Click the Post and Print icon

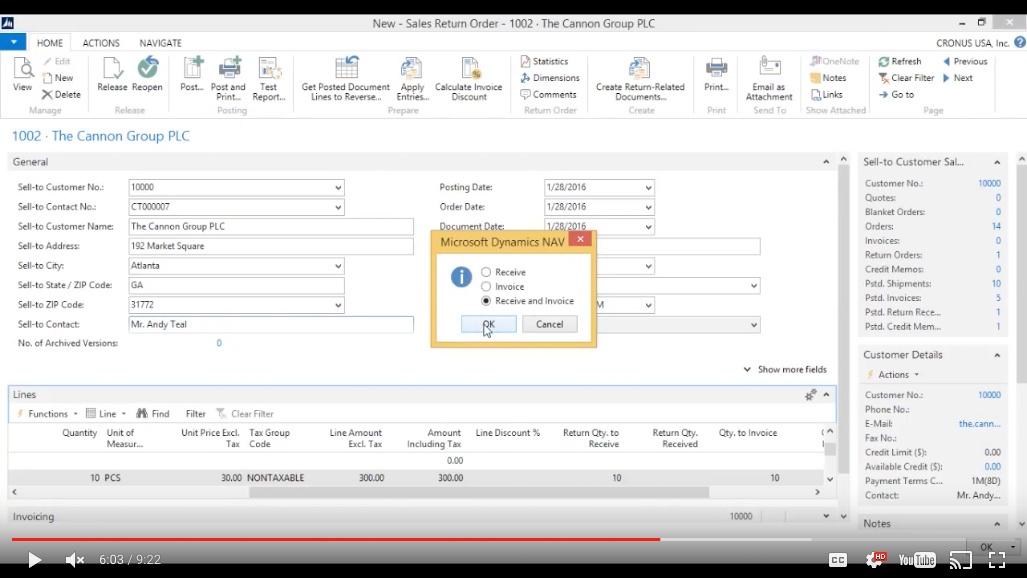coord(228,79)
